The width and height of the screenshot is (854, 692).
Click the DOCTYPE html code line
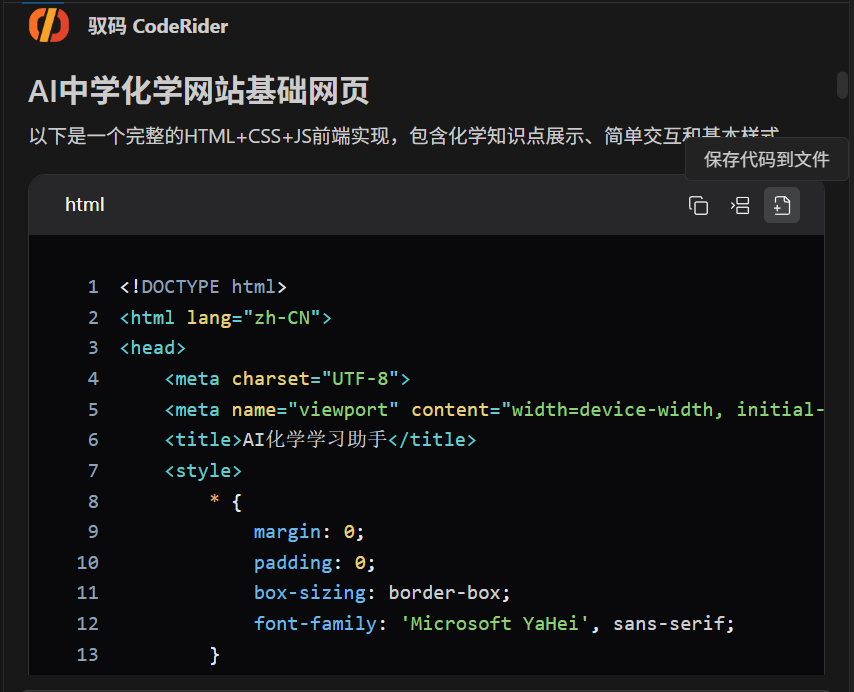[x=203, y=287]
